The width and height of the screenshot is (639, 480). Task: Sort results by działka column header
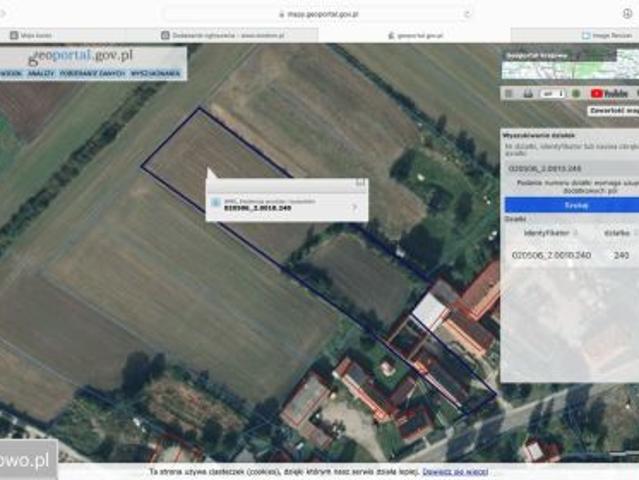[x=617, y=233]
